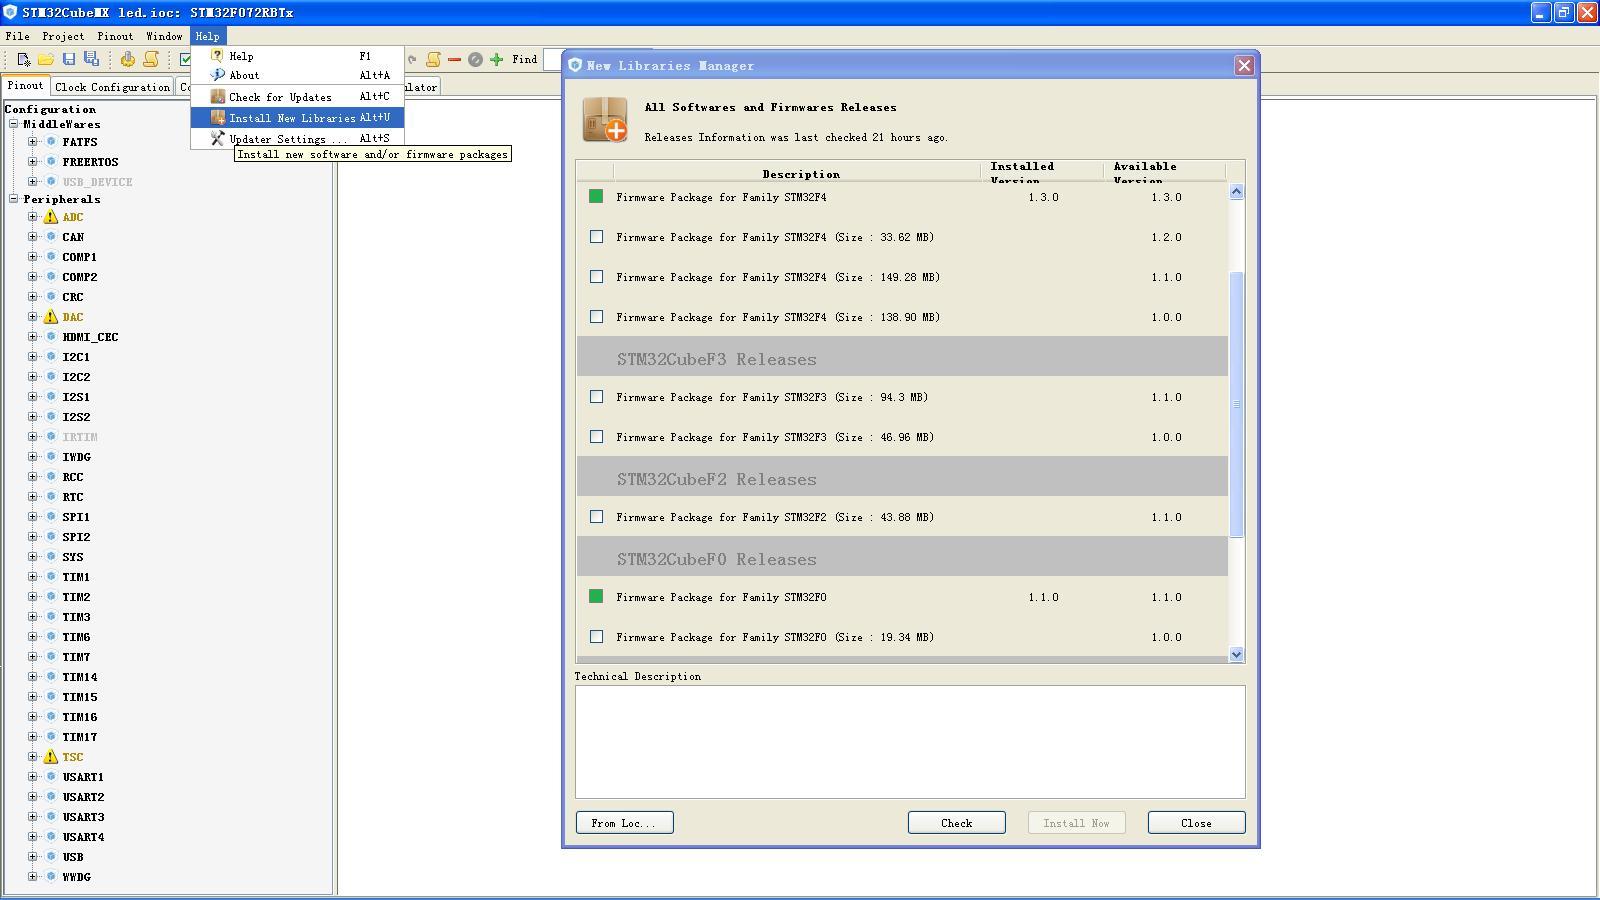Click the green installed box for STM32F0 1.1.0
The height and width of the screenshot is (900, 1600).
596,597
